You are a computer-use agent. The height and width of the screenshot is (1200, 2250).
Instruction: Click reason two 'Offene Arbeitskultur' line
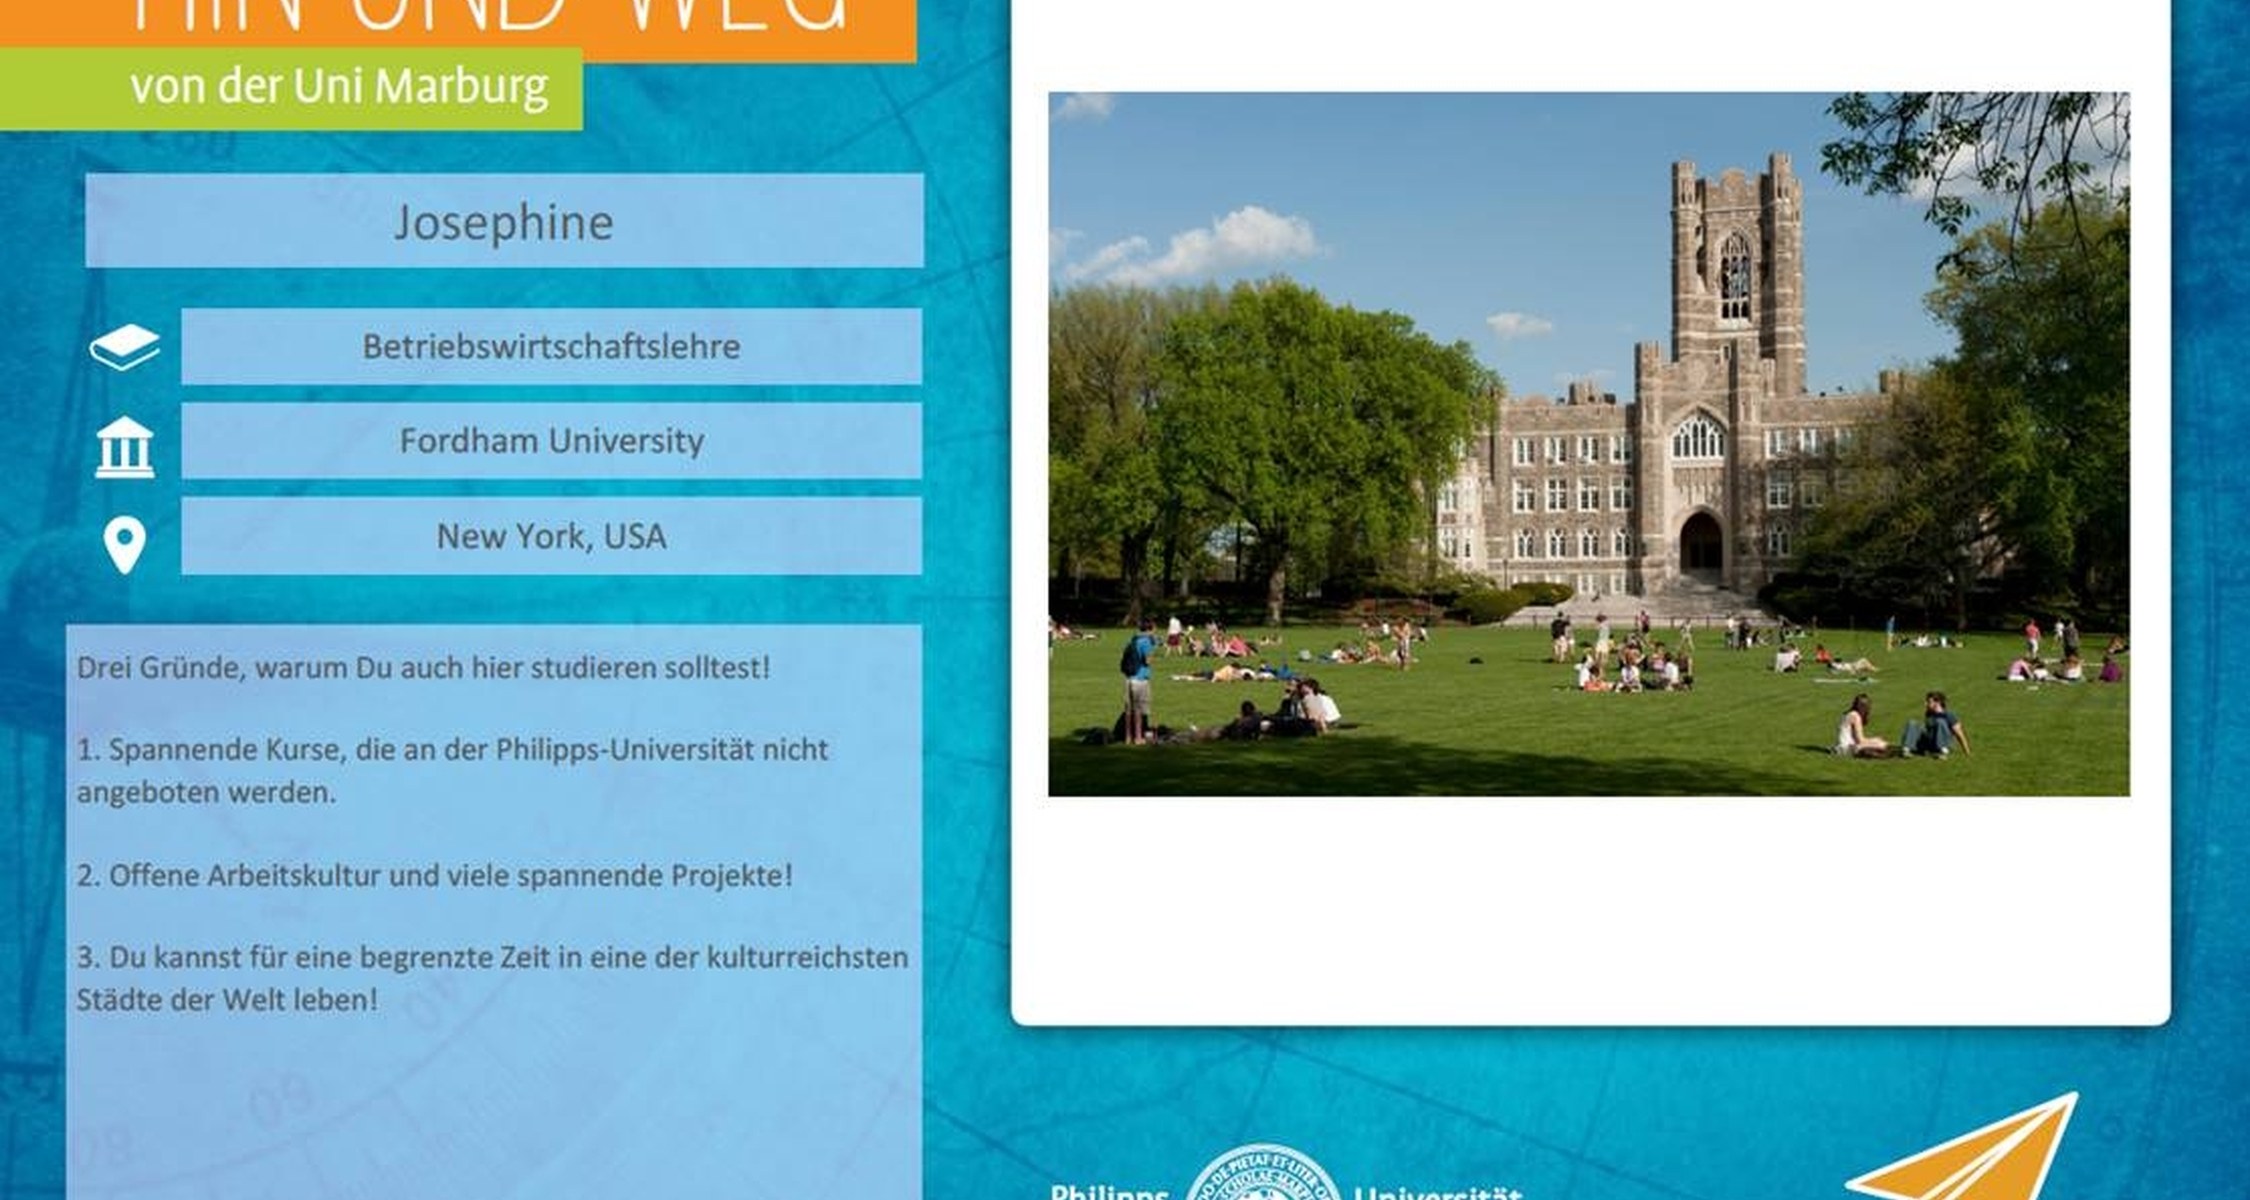[x=435, y=875]
